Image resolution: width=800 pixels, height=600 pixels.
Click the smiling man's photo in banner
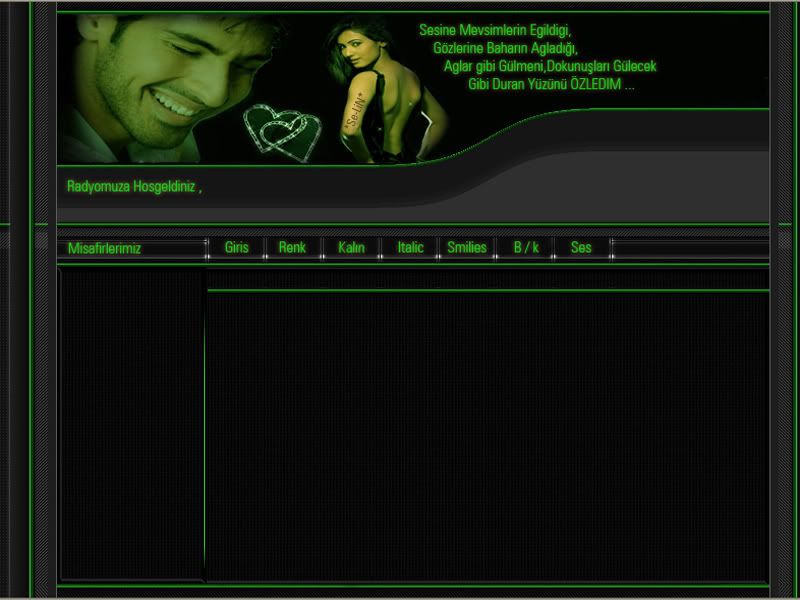tap(160, 75)
